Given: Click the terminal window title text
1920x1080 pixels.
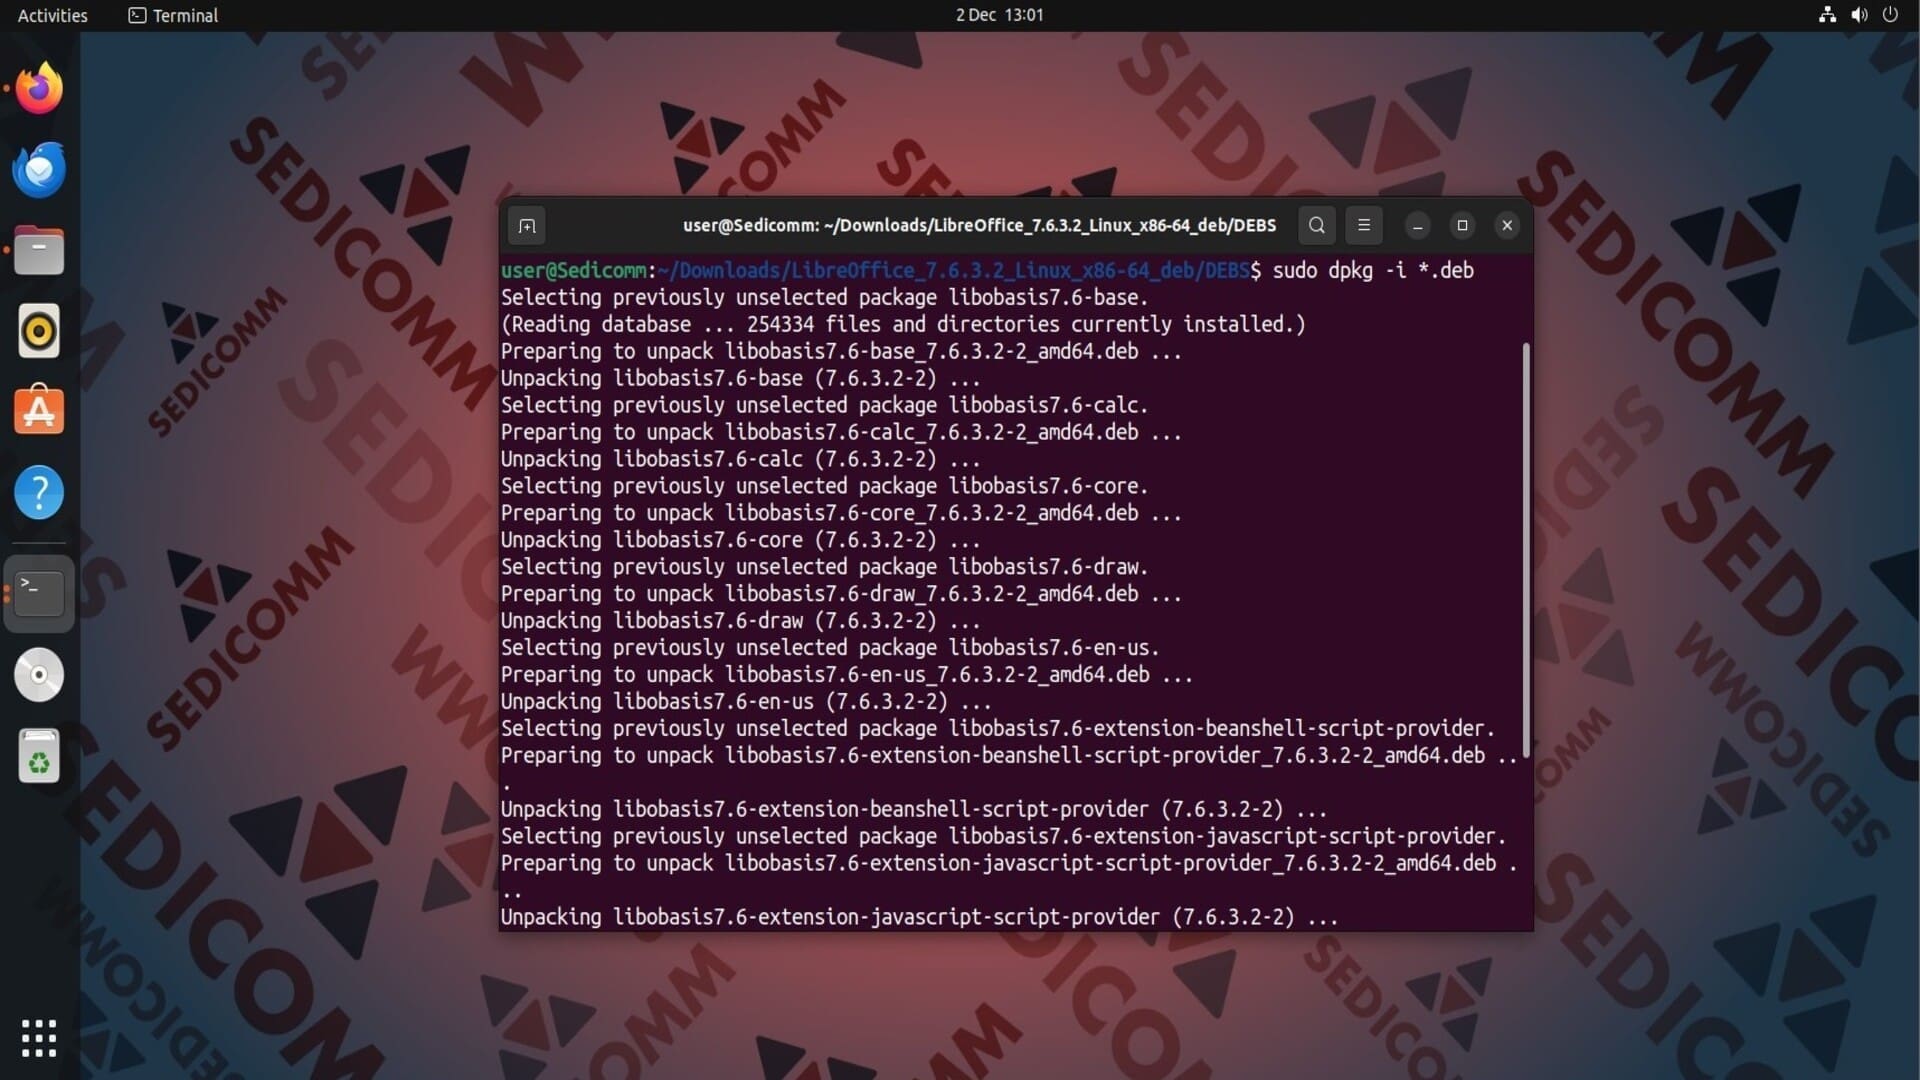Looking at the screenshot, I should 979,226.
